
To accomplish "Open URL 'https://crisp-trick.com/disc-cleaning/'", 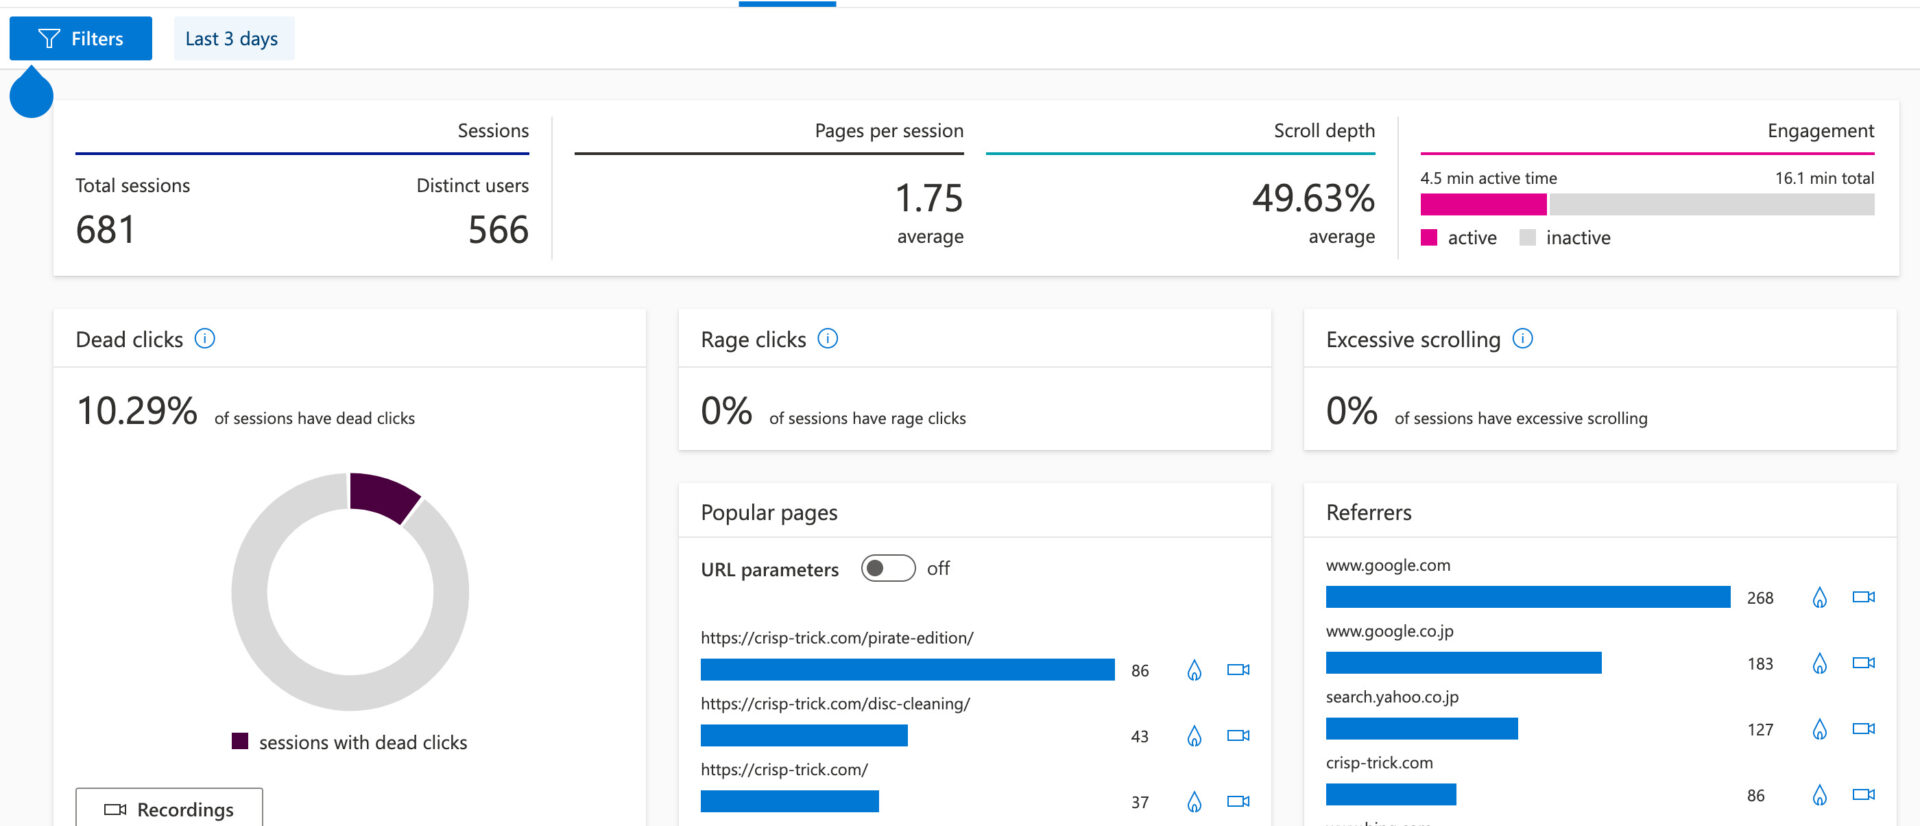I will coord(835,704).
